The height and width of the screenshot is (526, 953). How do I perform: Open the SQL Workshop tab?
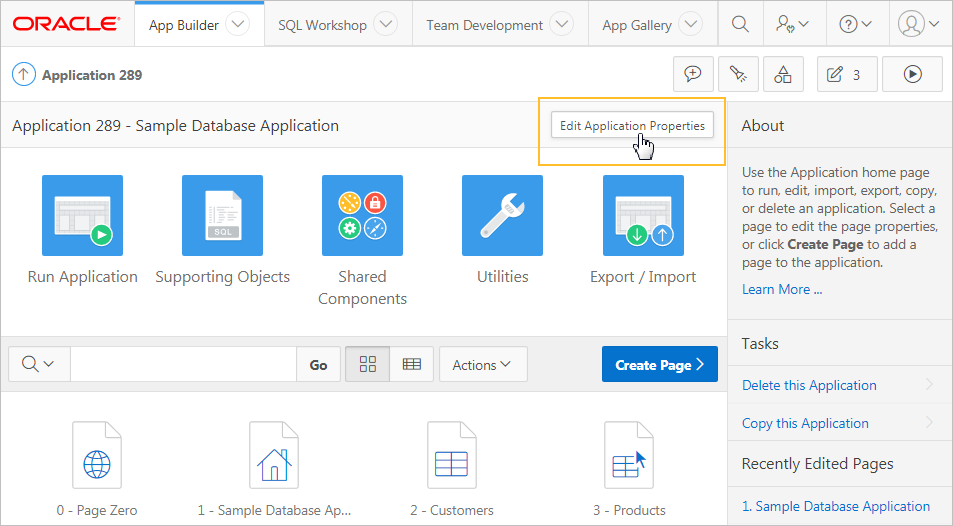pyautogui.click(x=322, y=25)
